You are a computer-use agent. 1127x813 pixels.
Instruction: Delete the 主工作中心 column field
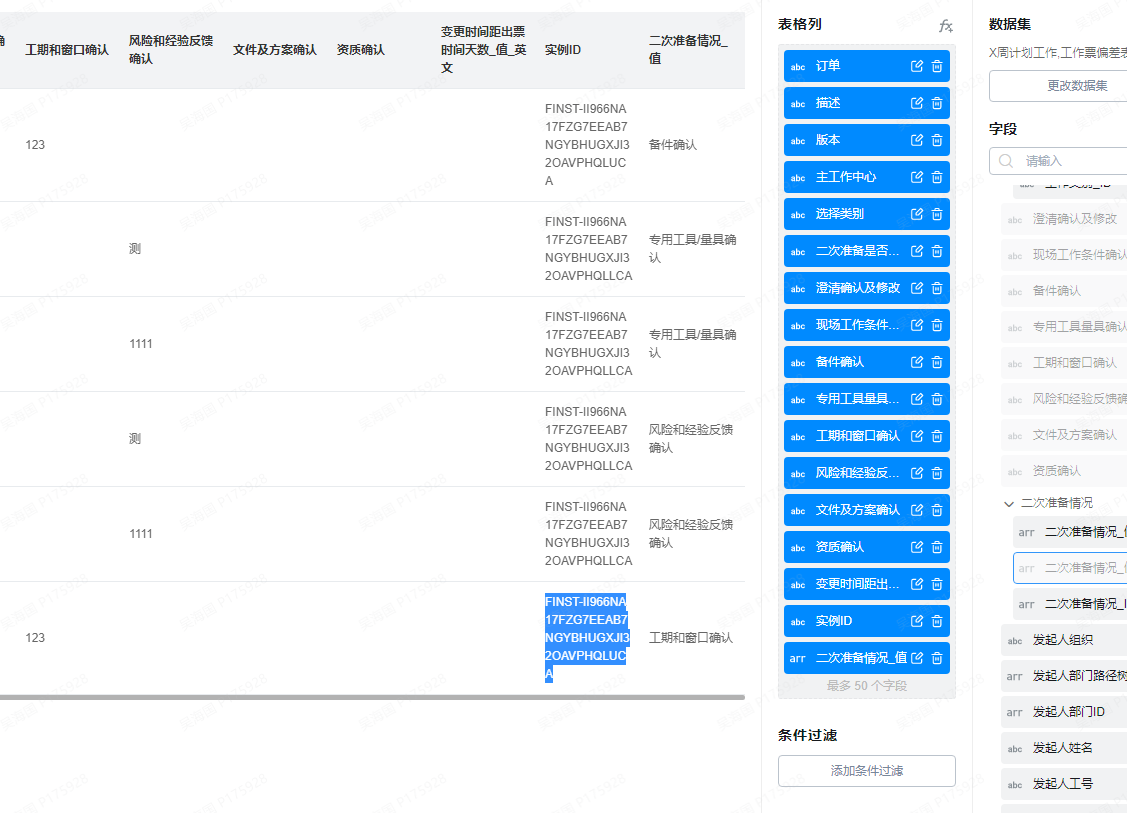coord(937,177)
